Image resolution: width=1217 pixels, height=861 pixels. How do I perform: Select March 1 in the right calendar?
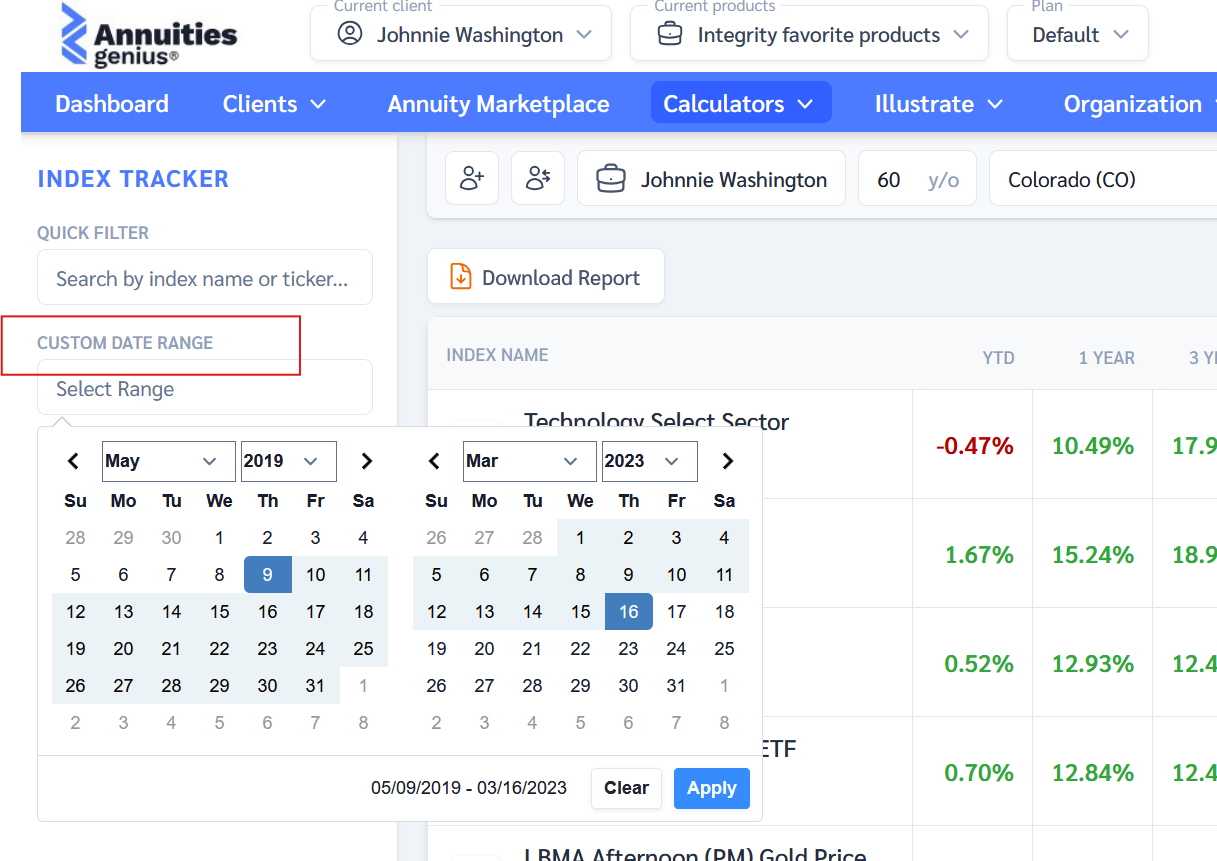[x=581, y=538]
